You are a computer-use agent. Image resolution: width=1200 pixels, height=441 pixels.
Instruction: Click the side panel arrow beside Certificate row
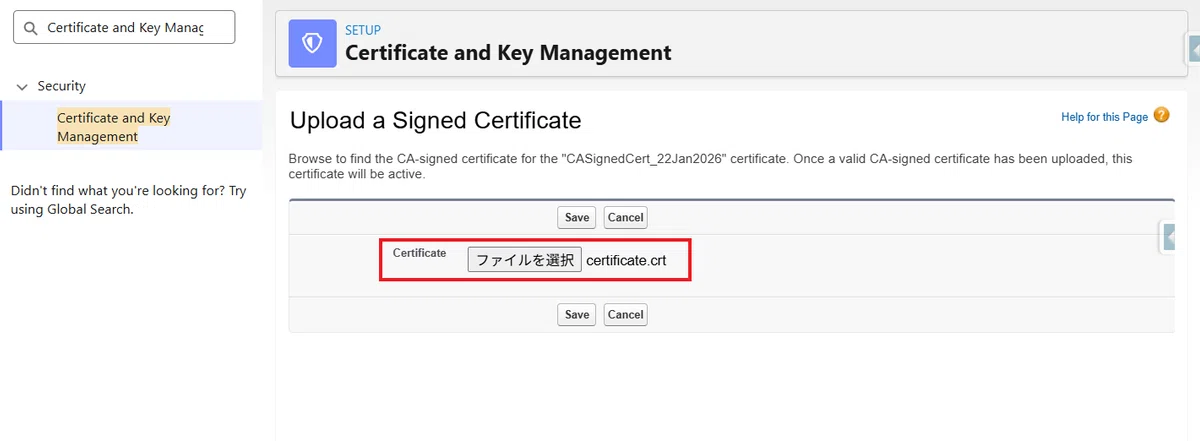click(x=1168, y=237)
